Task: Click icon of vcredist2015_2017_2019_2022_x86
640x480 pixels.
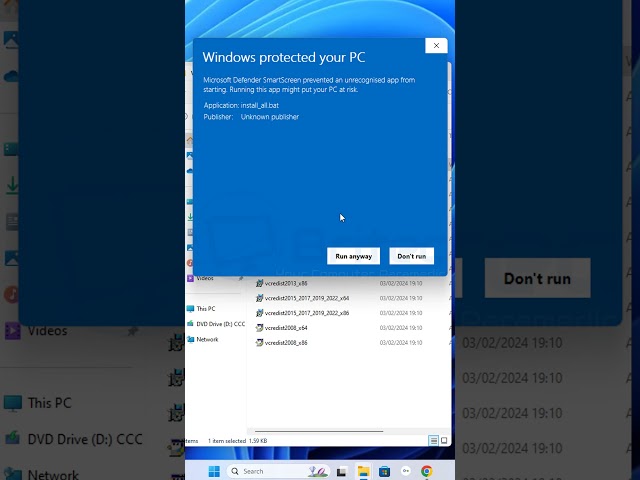Action: pos(259,313)
